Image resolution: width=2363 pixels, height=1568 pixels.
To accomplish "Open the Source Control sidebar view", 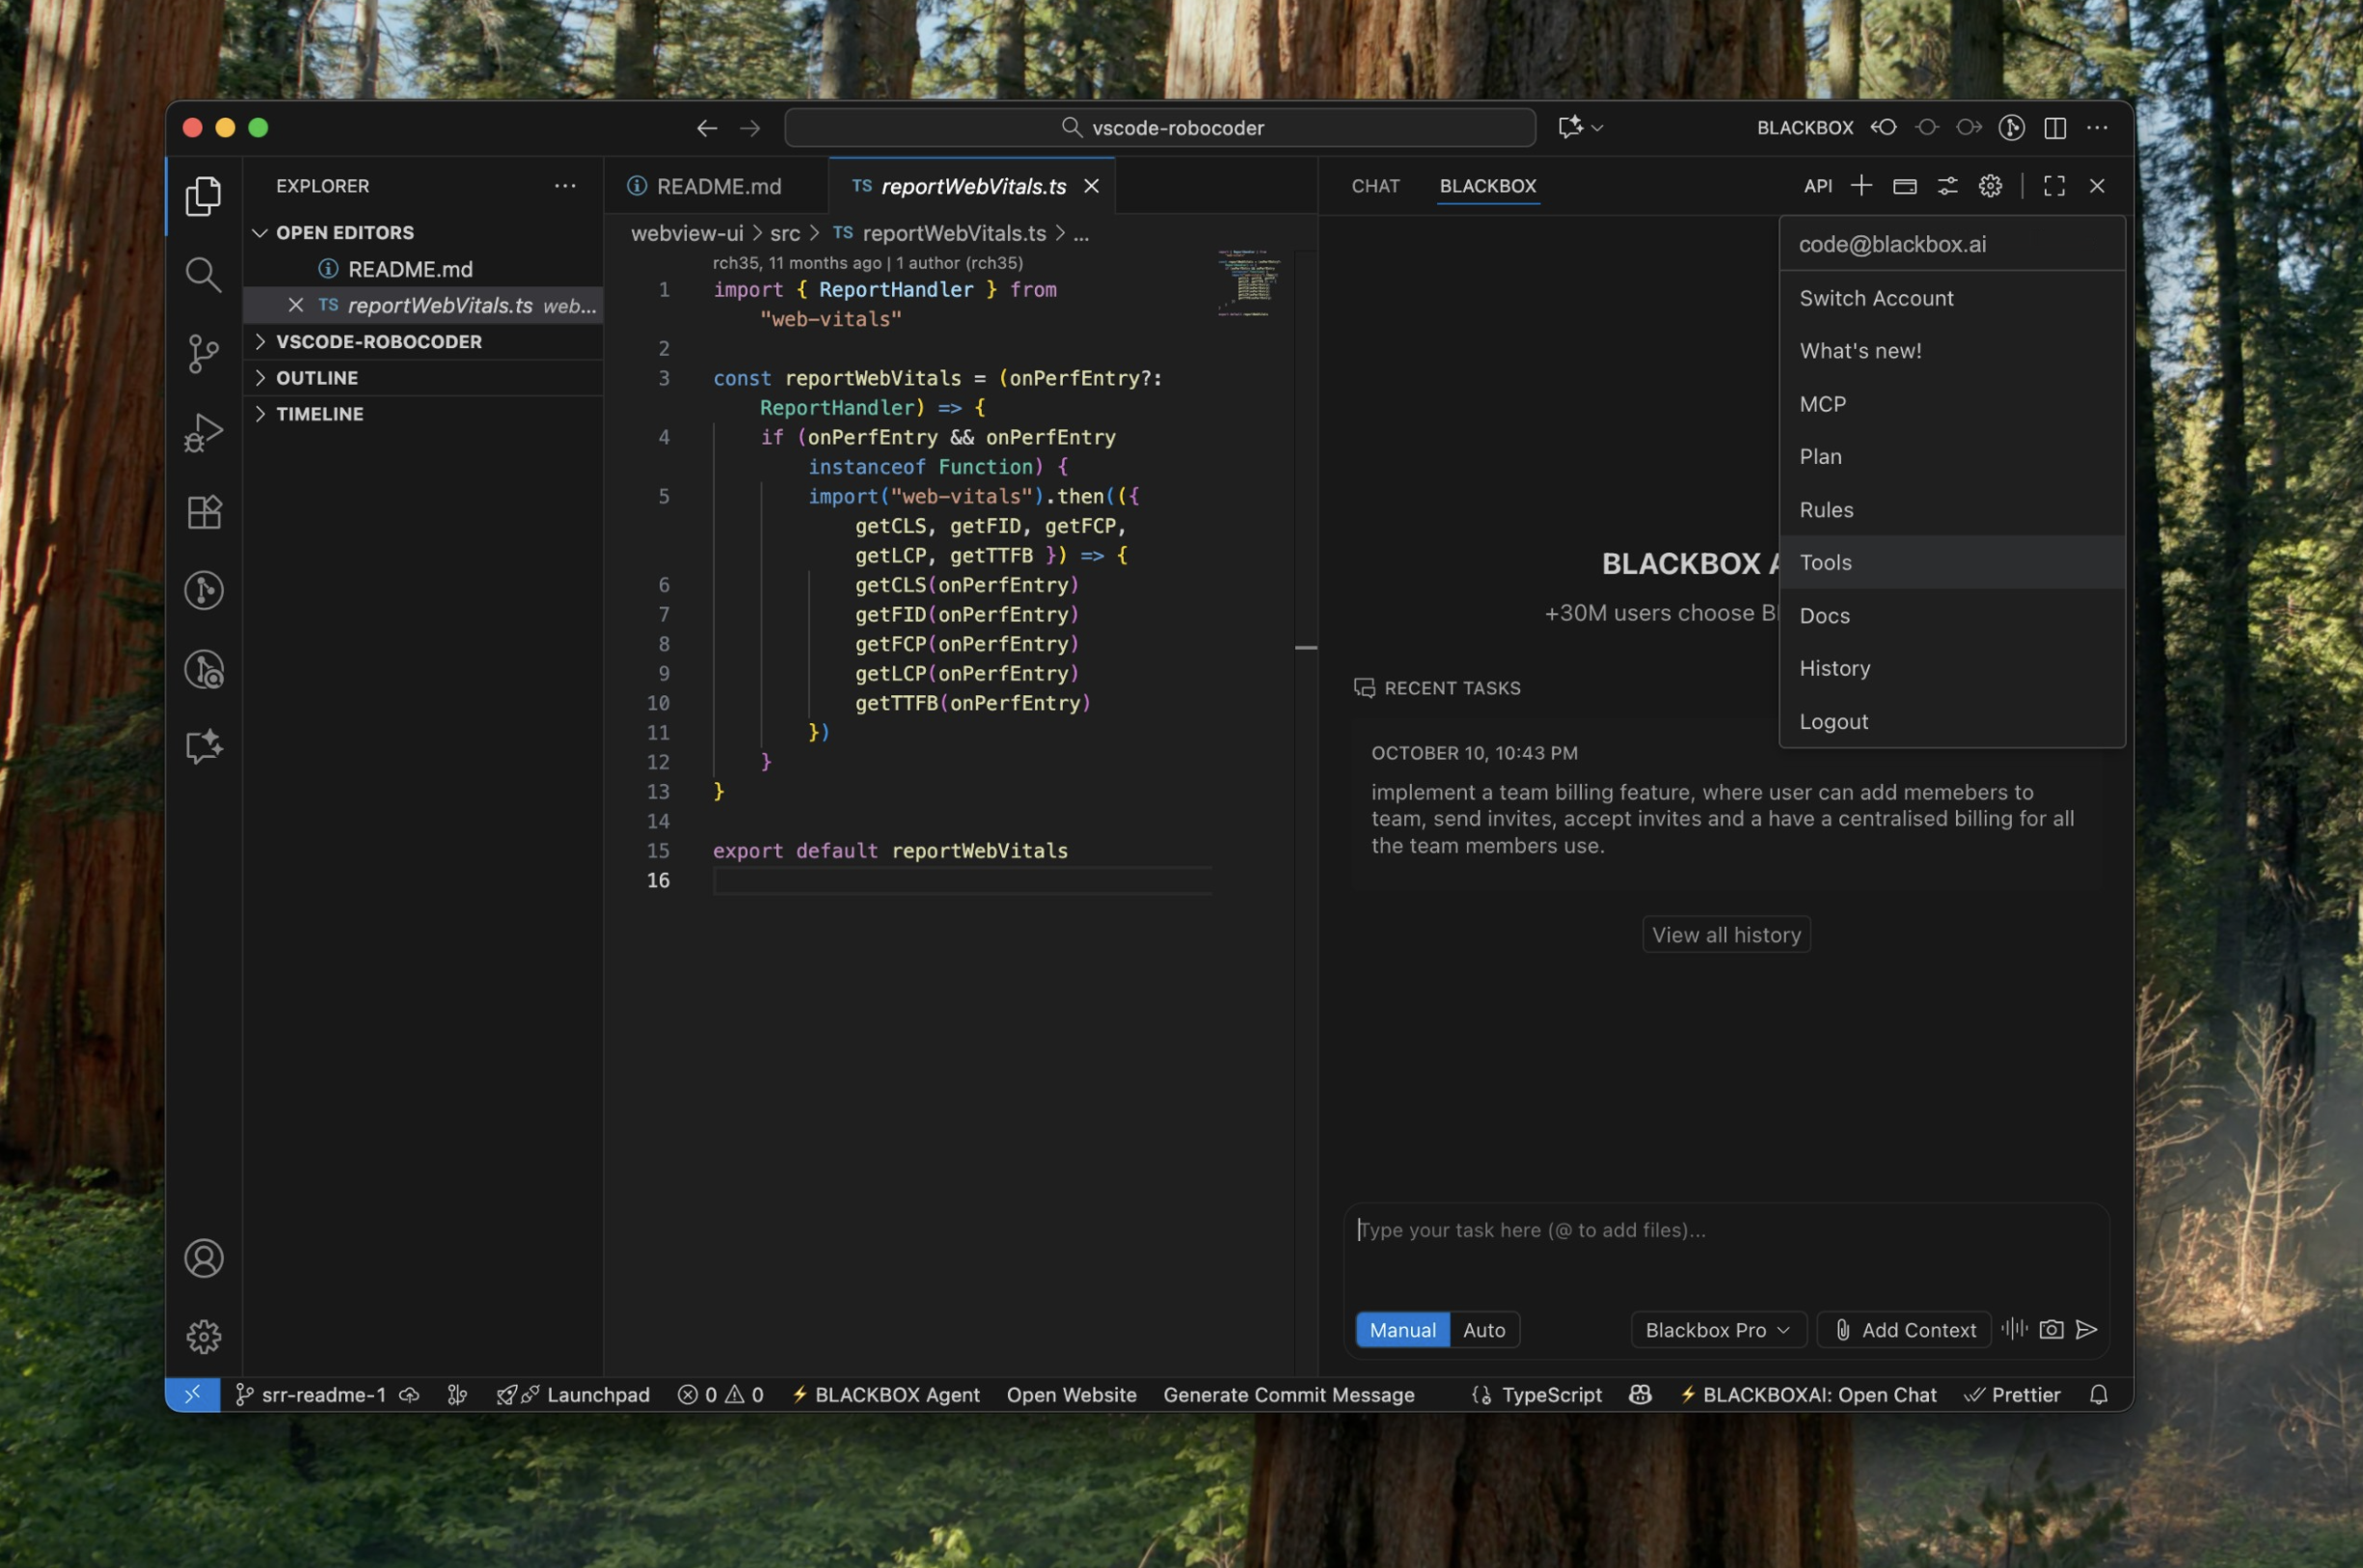I will (203, 353).
